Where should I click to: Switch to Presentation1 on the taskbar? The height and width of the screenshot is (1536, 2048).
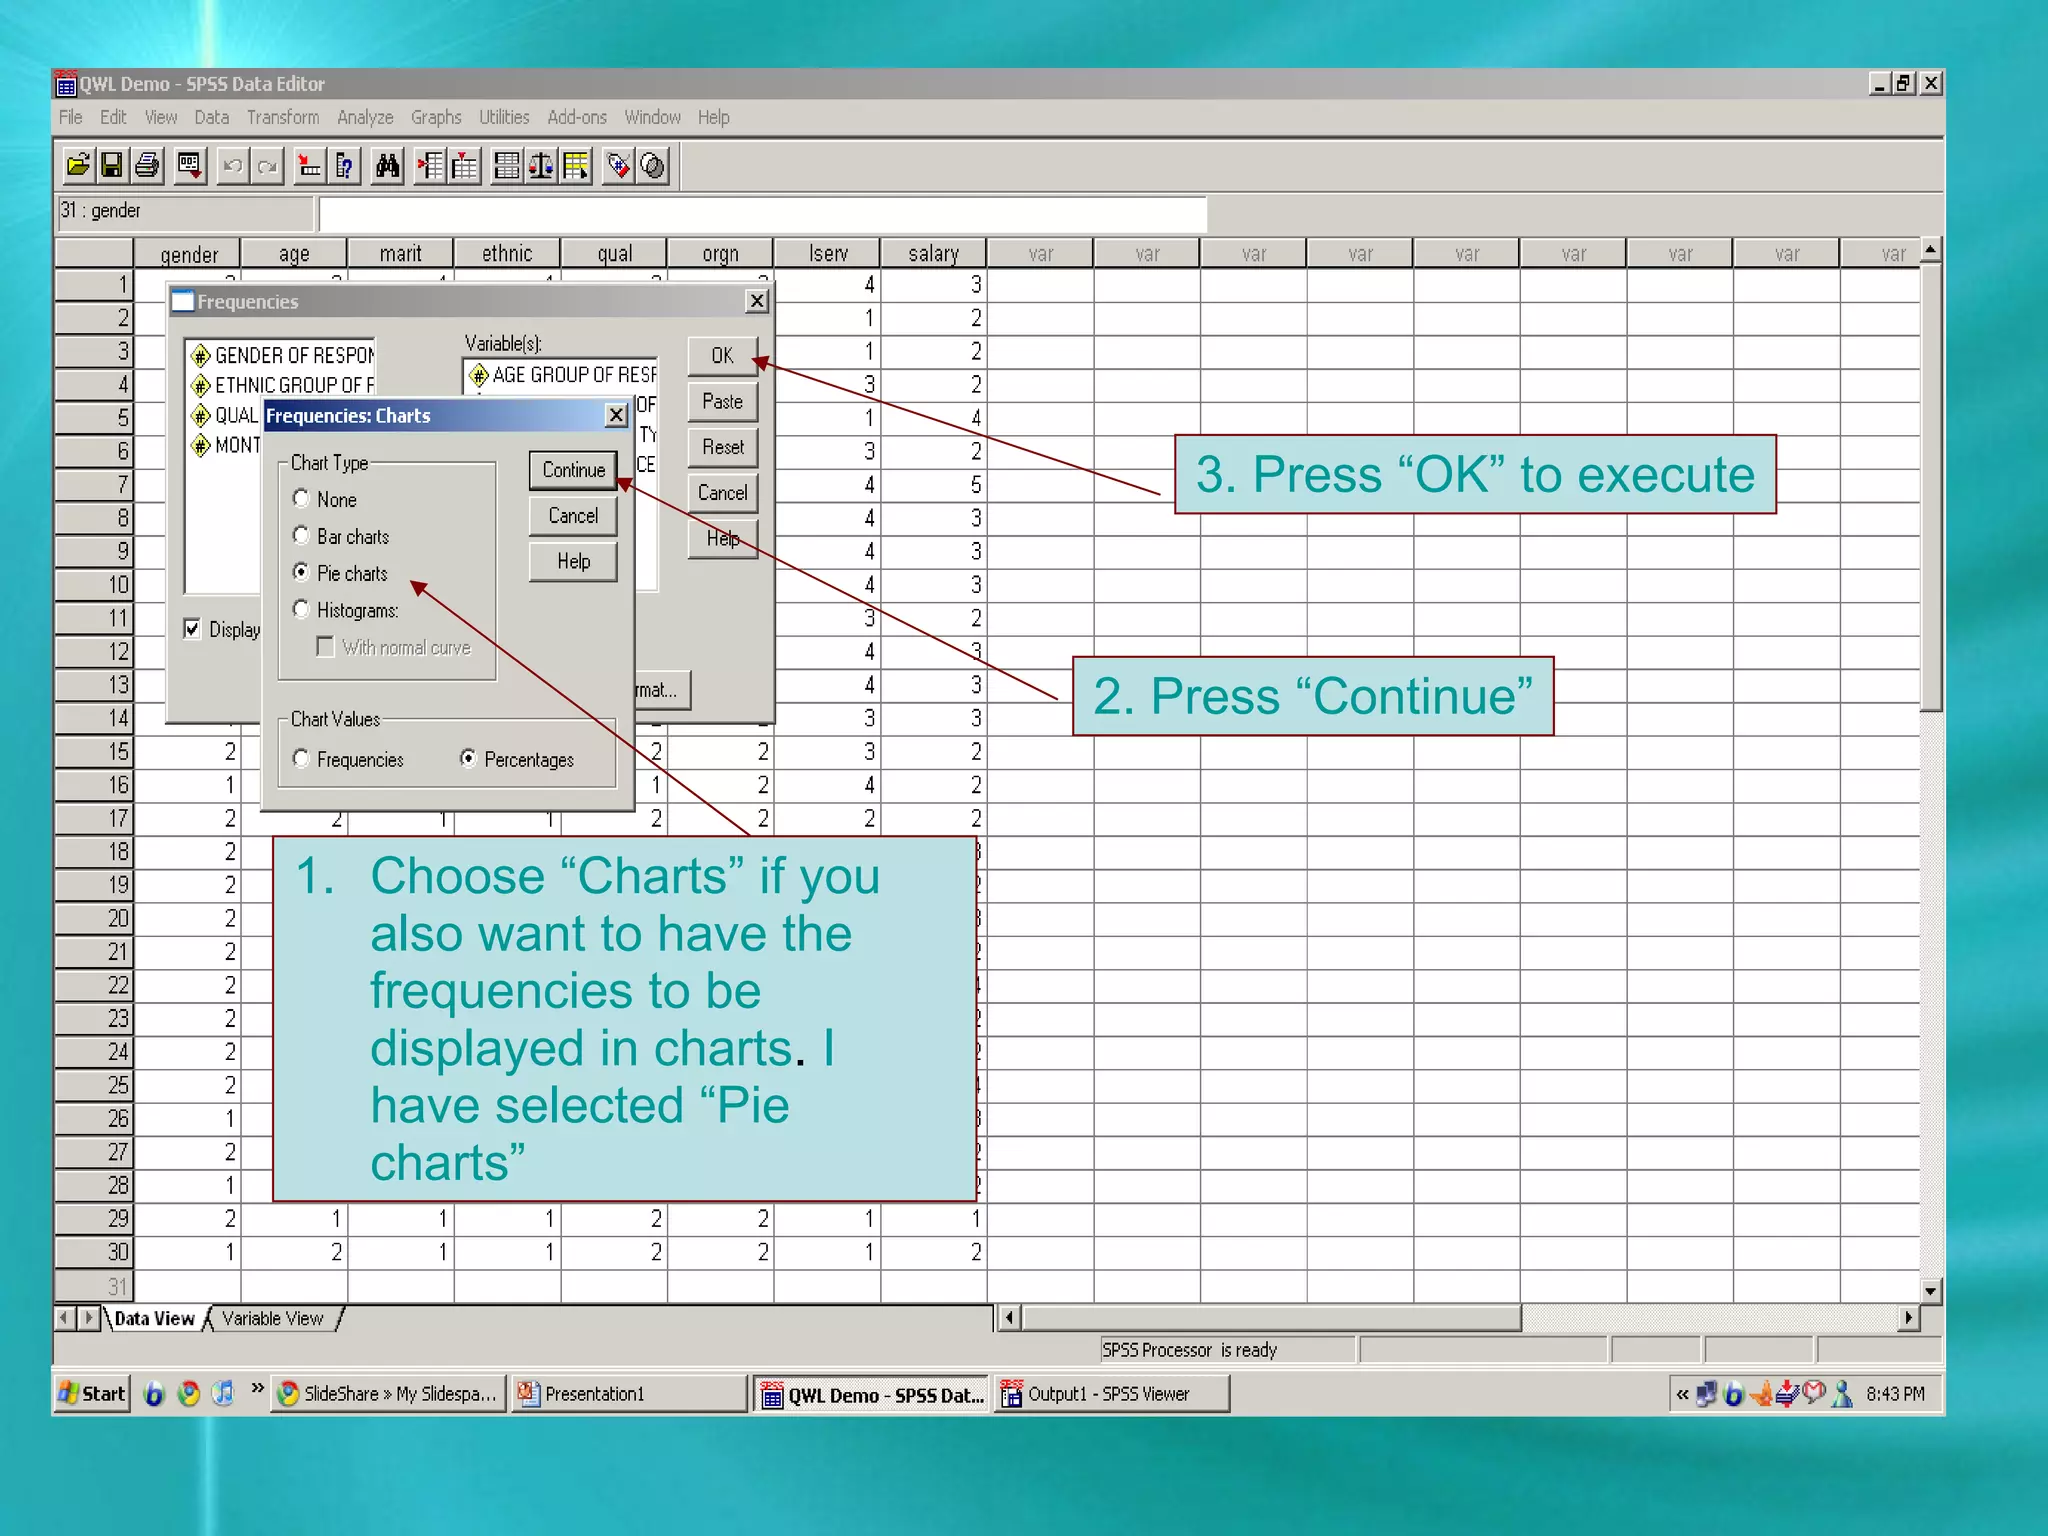click(630, 1393)
